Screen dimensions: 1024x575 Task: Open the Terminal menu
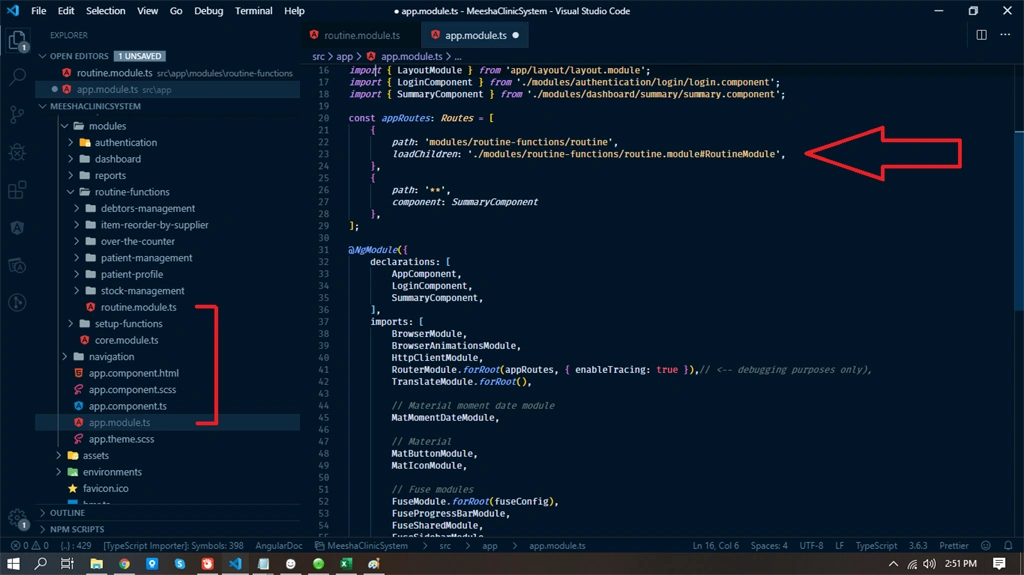tap(253, 11)
